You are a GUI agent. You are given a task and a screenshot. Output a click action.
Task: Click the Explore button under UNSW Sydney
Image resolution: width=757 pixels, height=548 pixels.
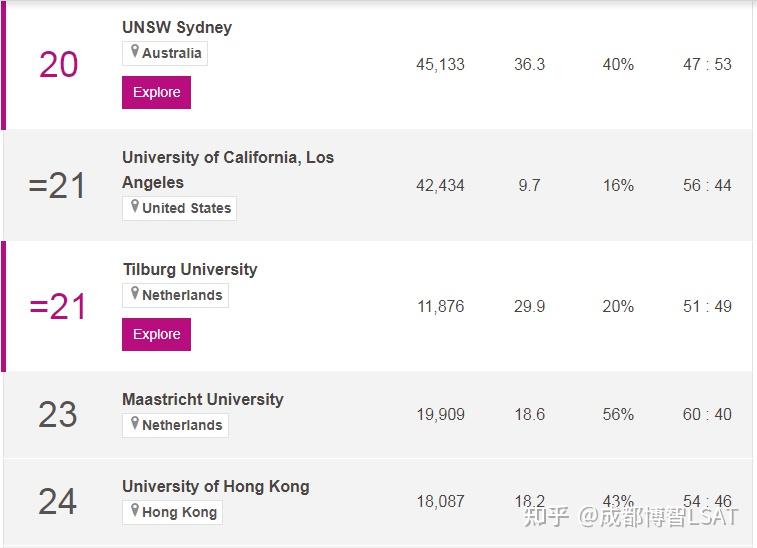click(156, 92)
